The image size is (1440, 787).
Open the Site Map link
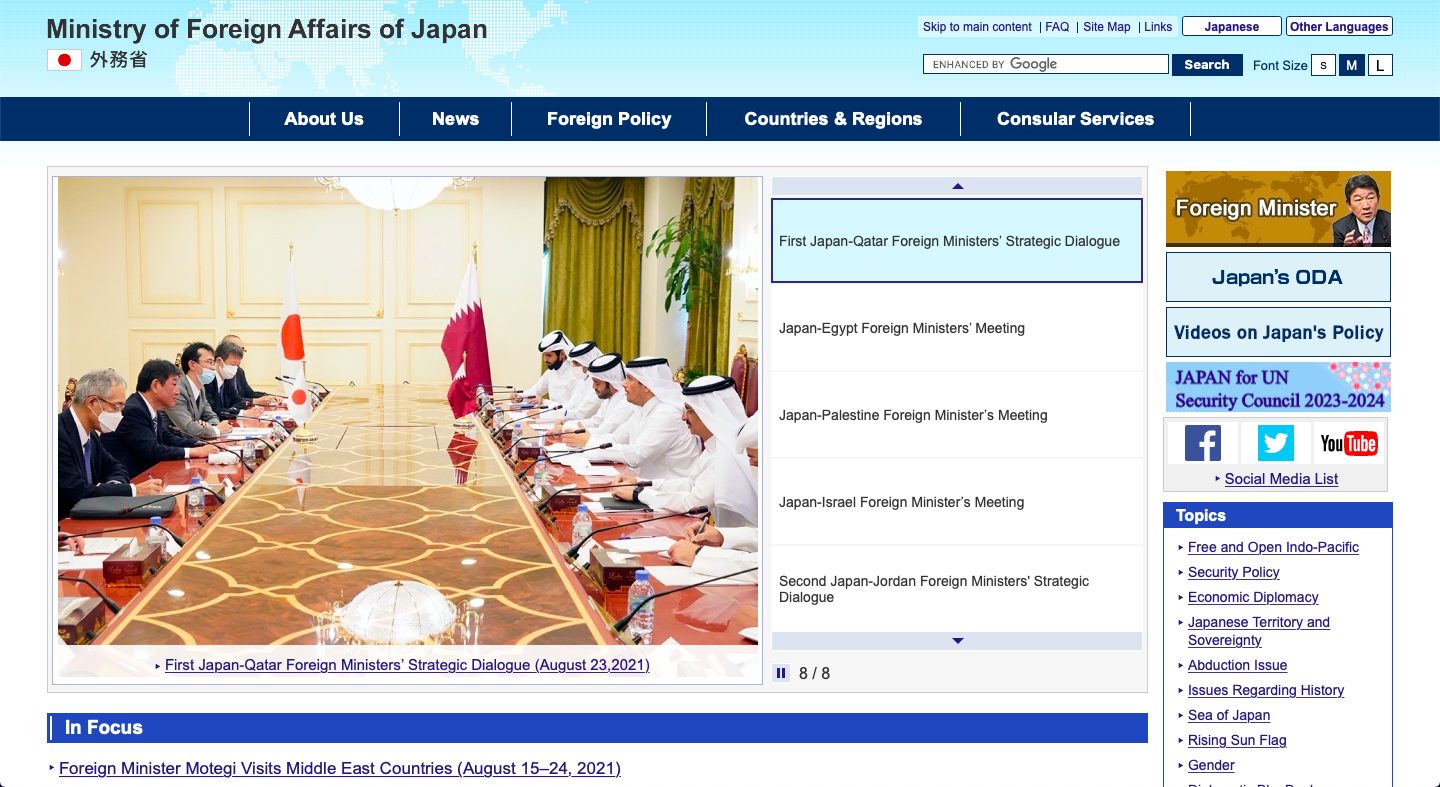pyautogui.click(x=1107, y=27)
